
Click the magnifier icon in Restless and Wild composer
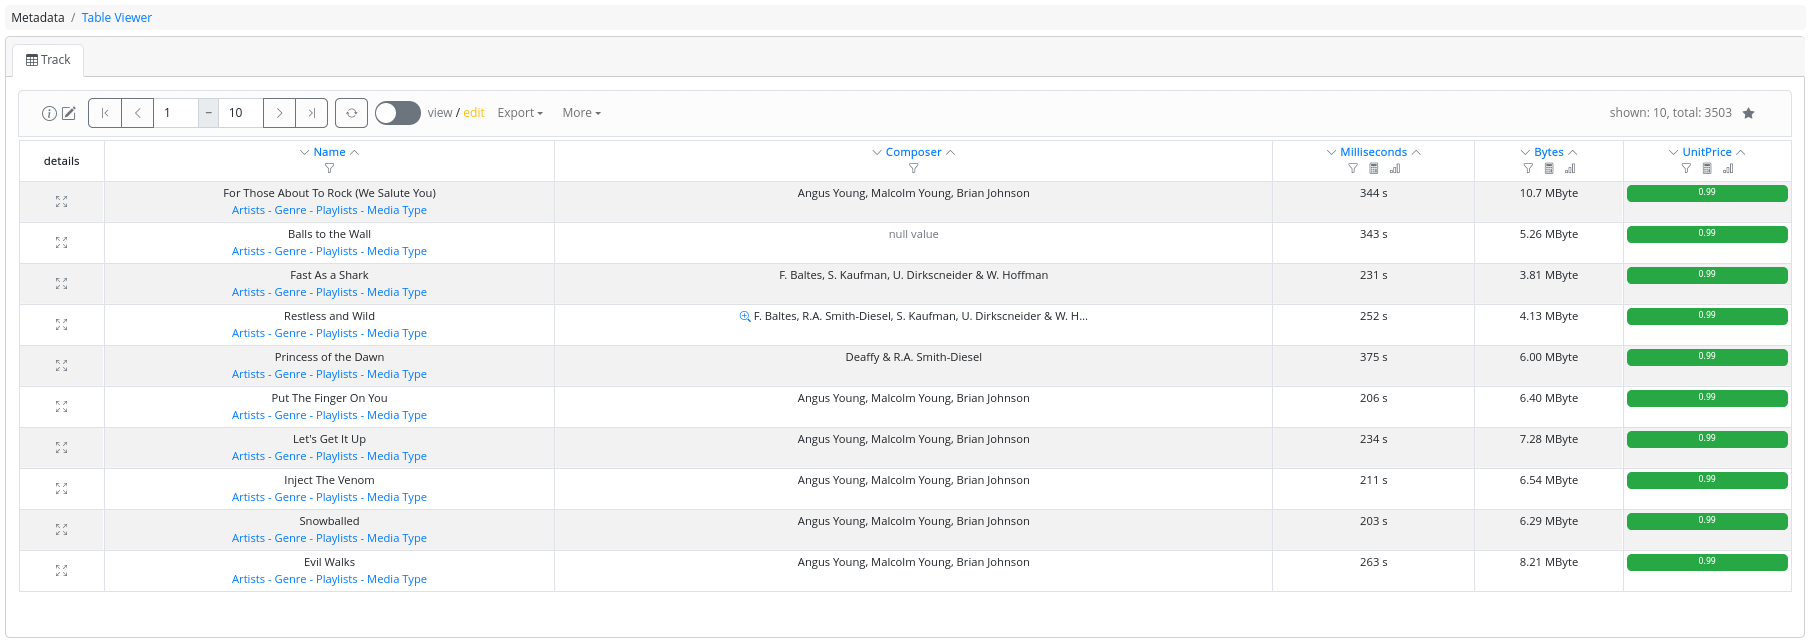pyautogui.click(x=745, y=317)
